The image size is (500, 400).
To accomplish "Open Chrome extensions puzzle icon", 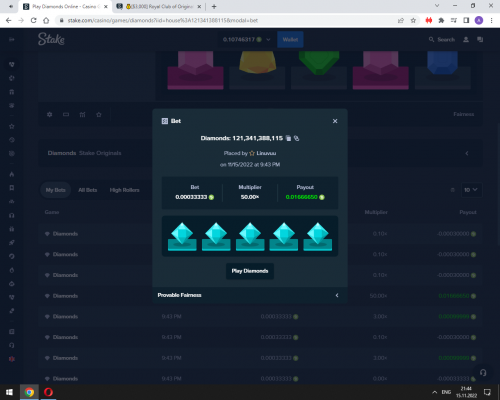I will [x=441, y=20].
